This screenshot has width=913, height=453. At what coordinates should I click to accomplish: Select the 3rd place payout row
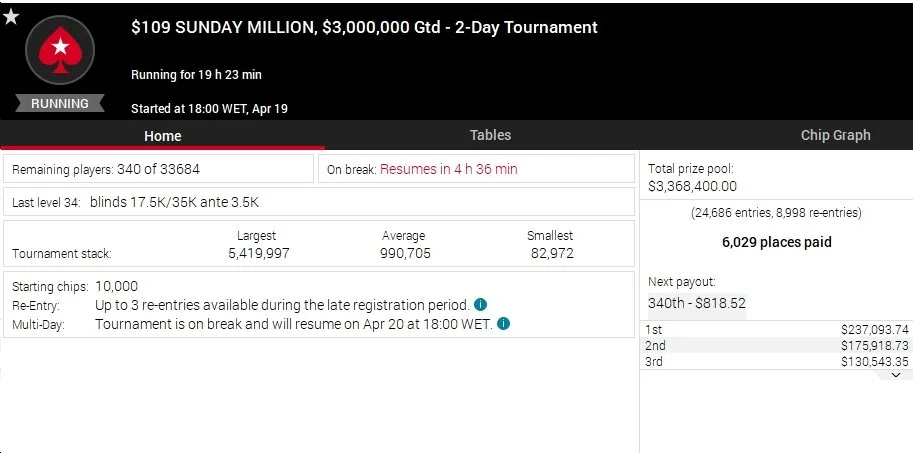pyautogui.click(x=776, y=362)
